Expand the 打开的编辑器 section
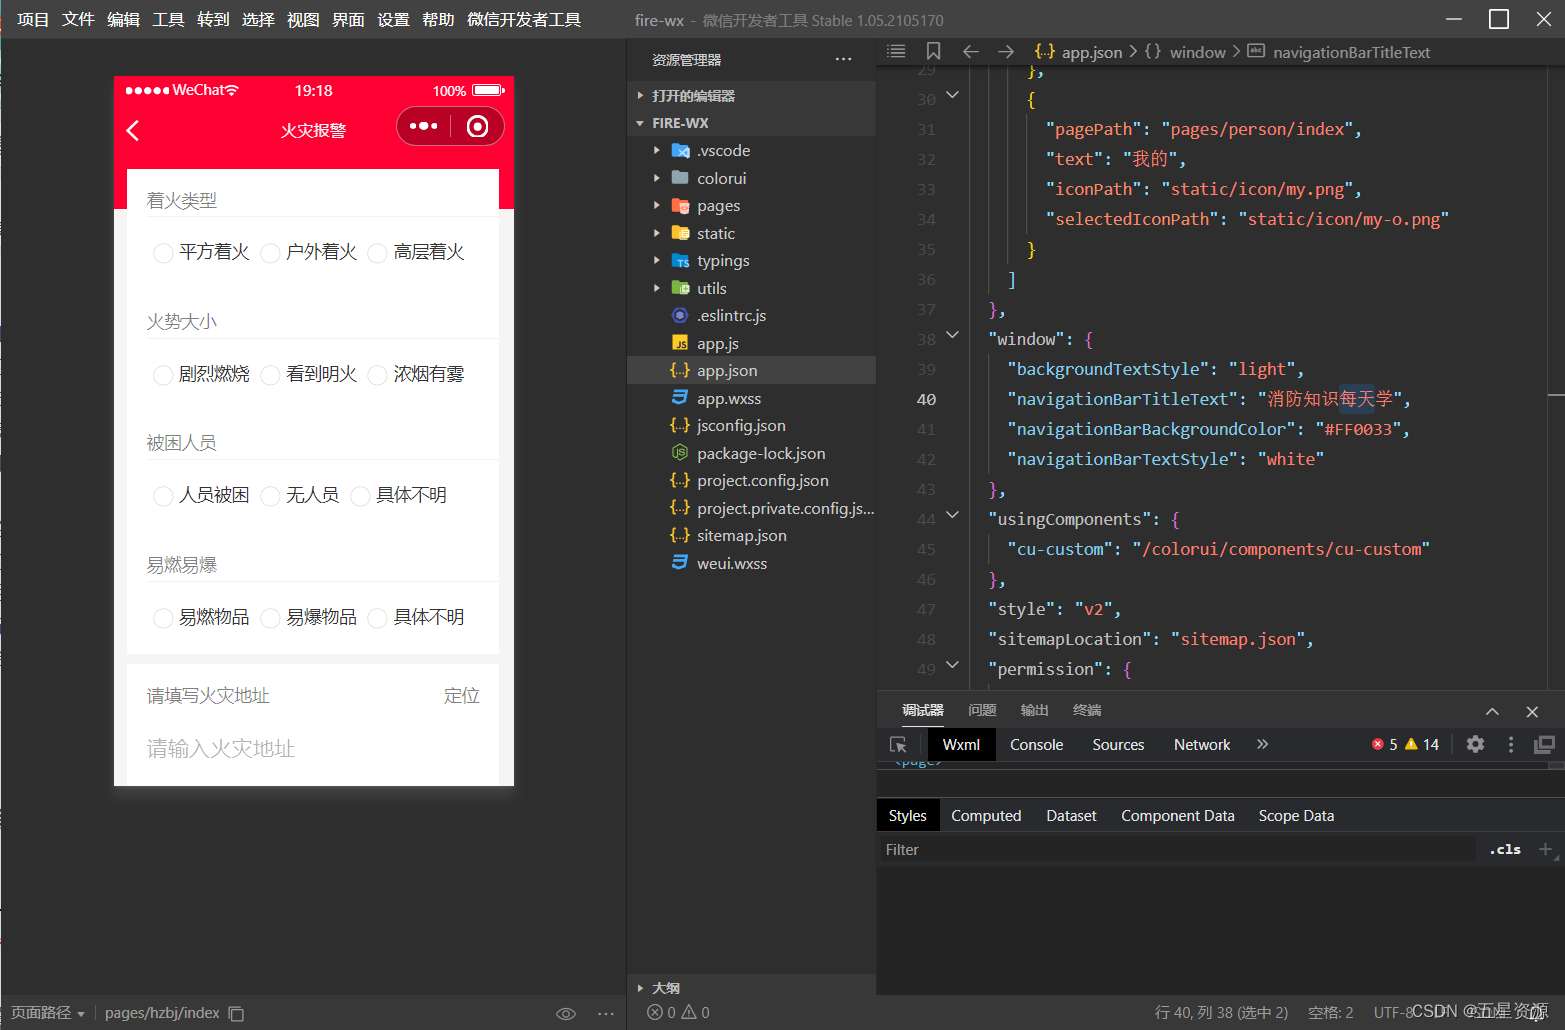 (x=751, y=95)
